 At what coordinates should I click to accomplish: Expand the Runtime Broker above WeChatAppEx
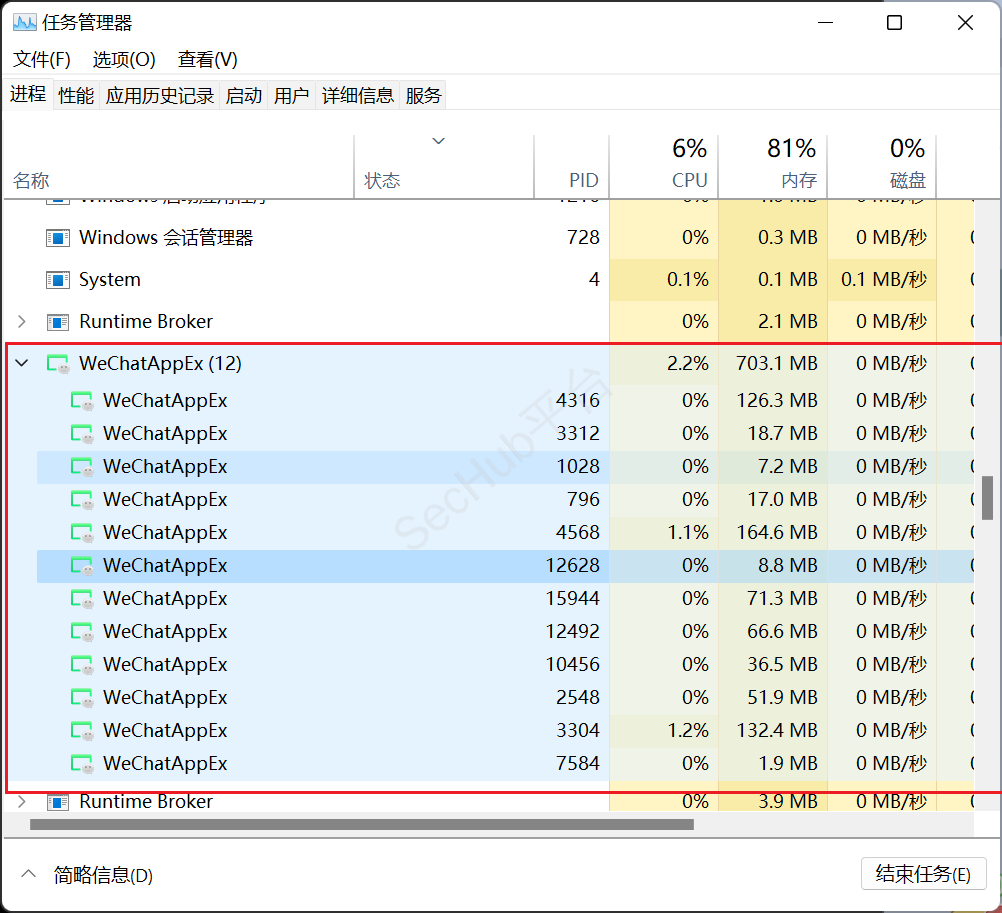22,322
